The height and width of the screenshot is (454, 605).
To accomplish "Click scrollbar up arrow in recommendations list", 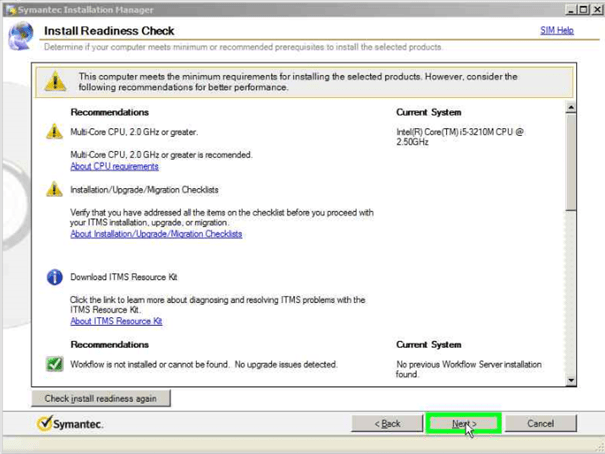I will [x=571, y=108].
